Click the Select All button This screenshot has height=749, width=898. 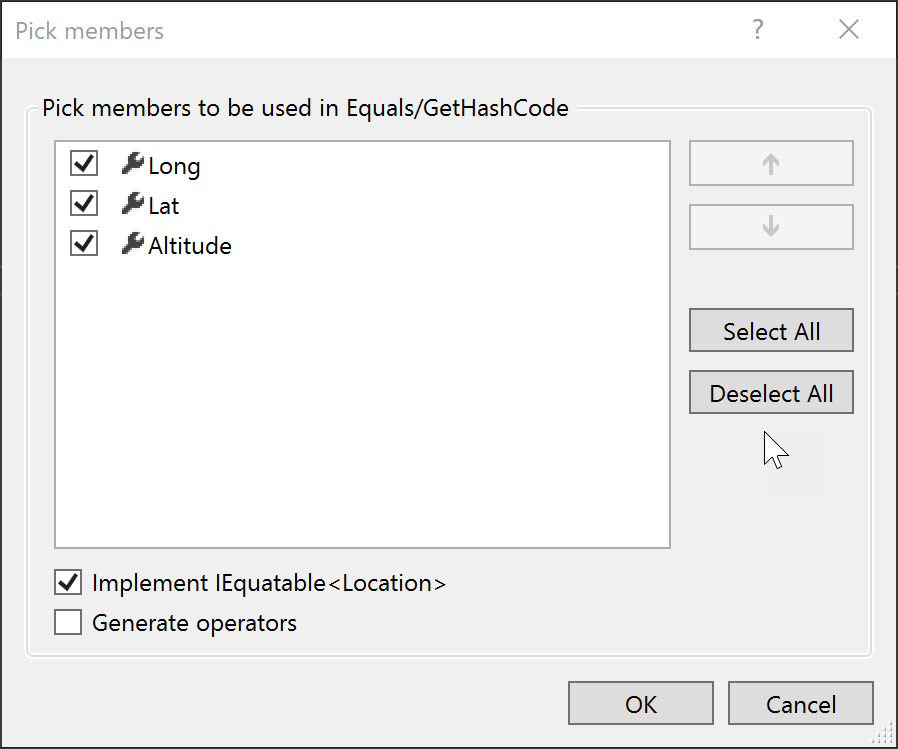click(x=770, y=330)
